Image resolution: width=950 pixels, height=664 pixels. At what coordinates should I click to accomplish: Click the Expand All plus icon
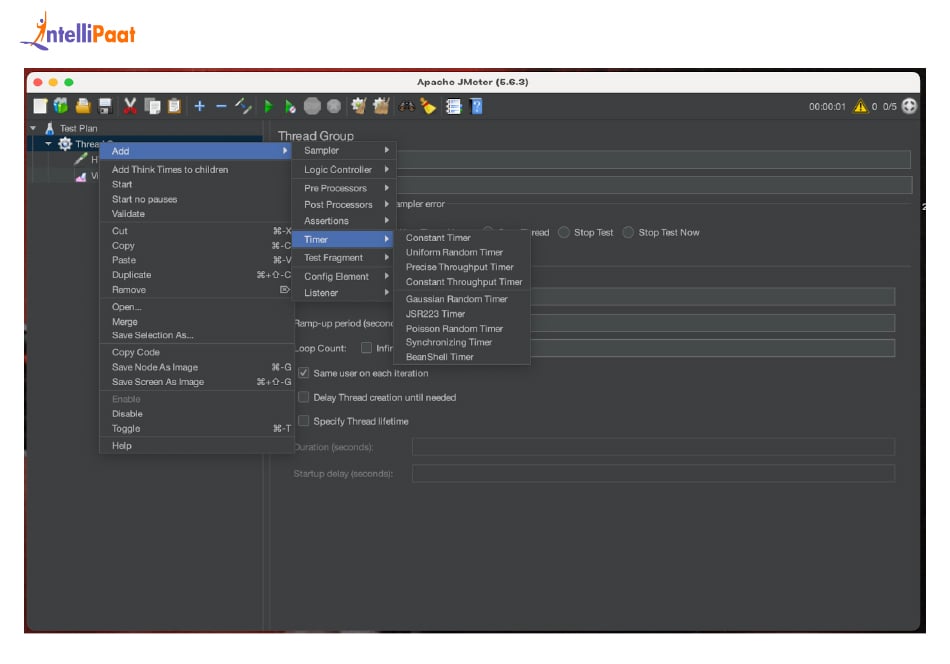point(199,107)
